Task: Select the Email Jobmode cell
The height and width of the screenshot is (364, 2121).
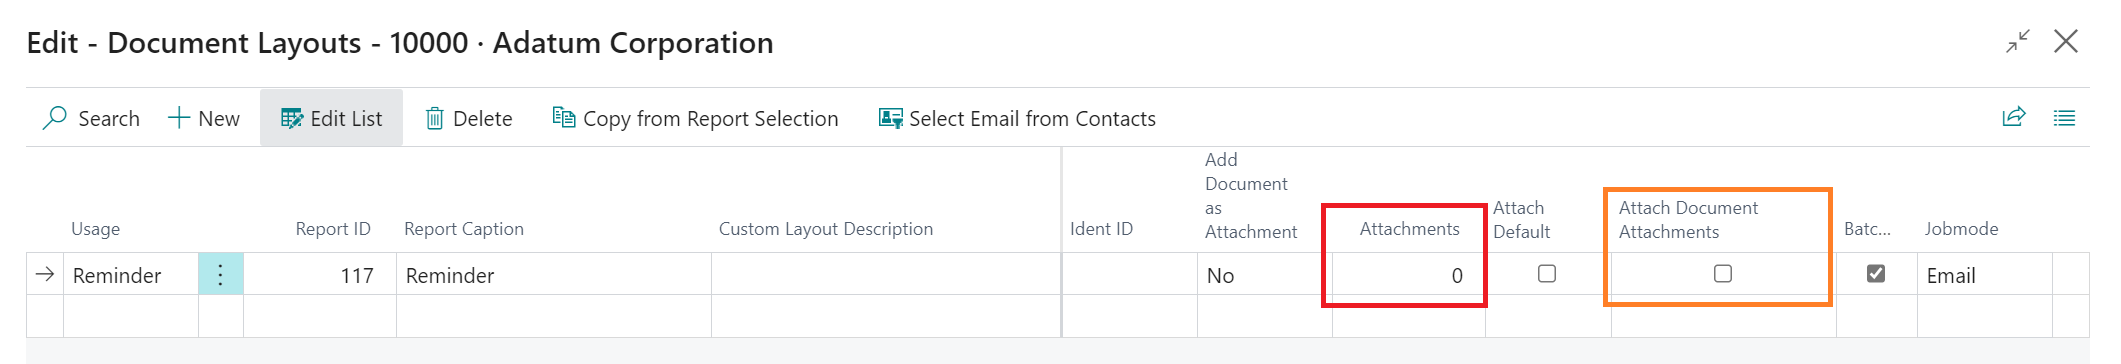Action: [1984, 275]
